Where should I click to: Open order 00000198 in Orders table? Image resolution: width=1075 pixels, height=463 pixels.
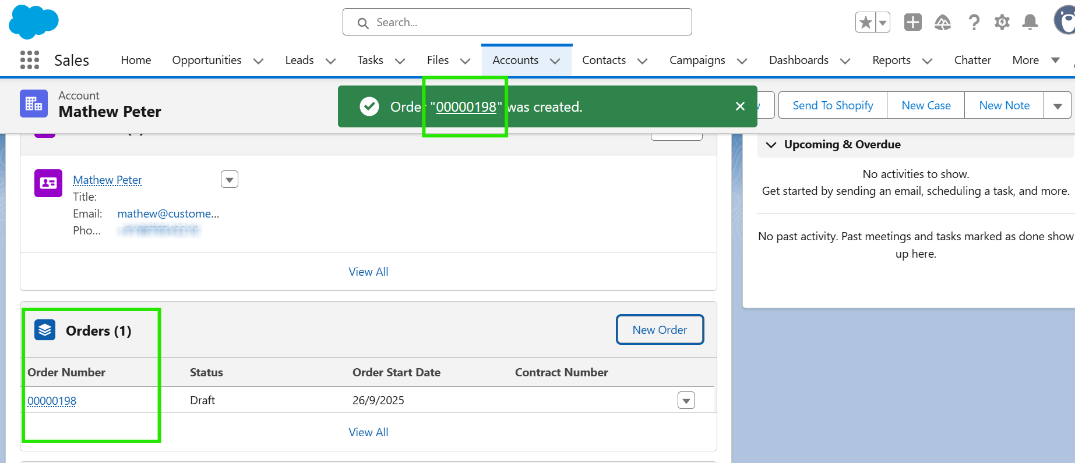click(52, 401)
